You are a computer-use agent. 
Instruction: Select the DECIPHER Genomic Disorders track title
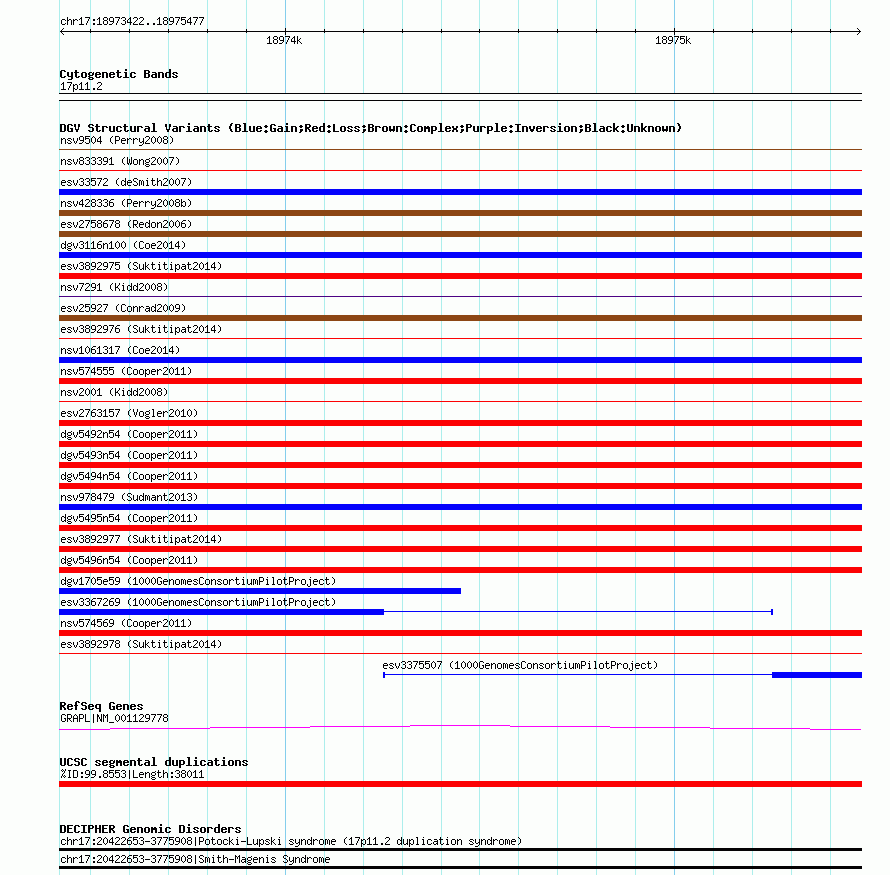(150, 829)
